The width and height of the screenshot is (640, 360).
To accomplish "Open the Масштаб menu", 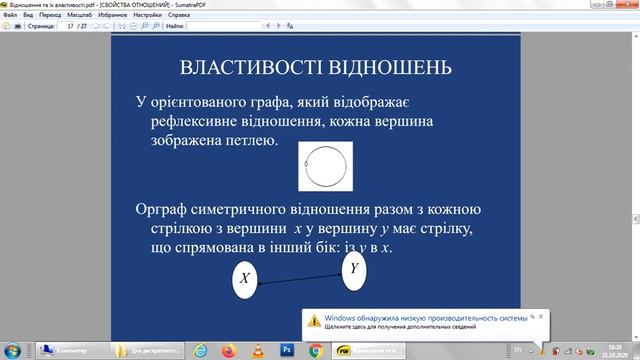I will (80, 15).
